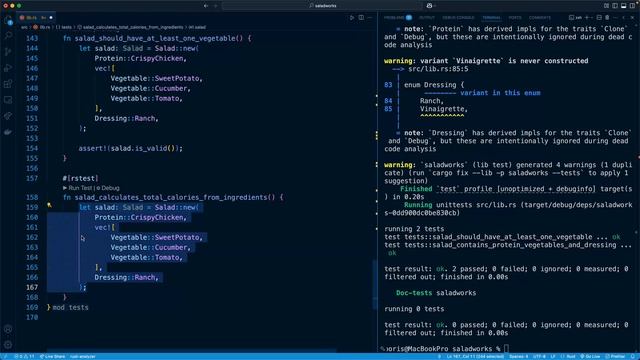
Task: Switch to the Comments panel tab
Action: [x=540, y=18]
